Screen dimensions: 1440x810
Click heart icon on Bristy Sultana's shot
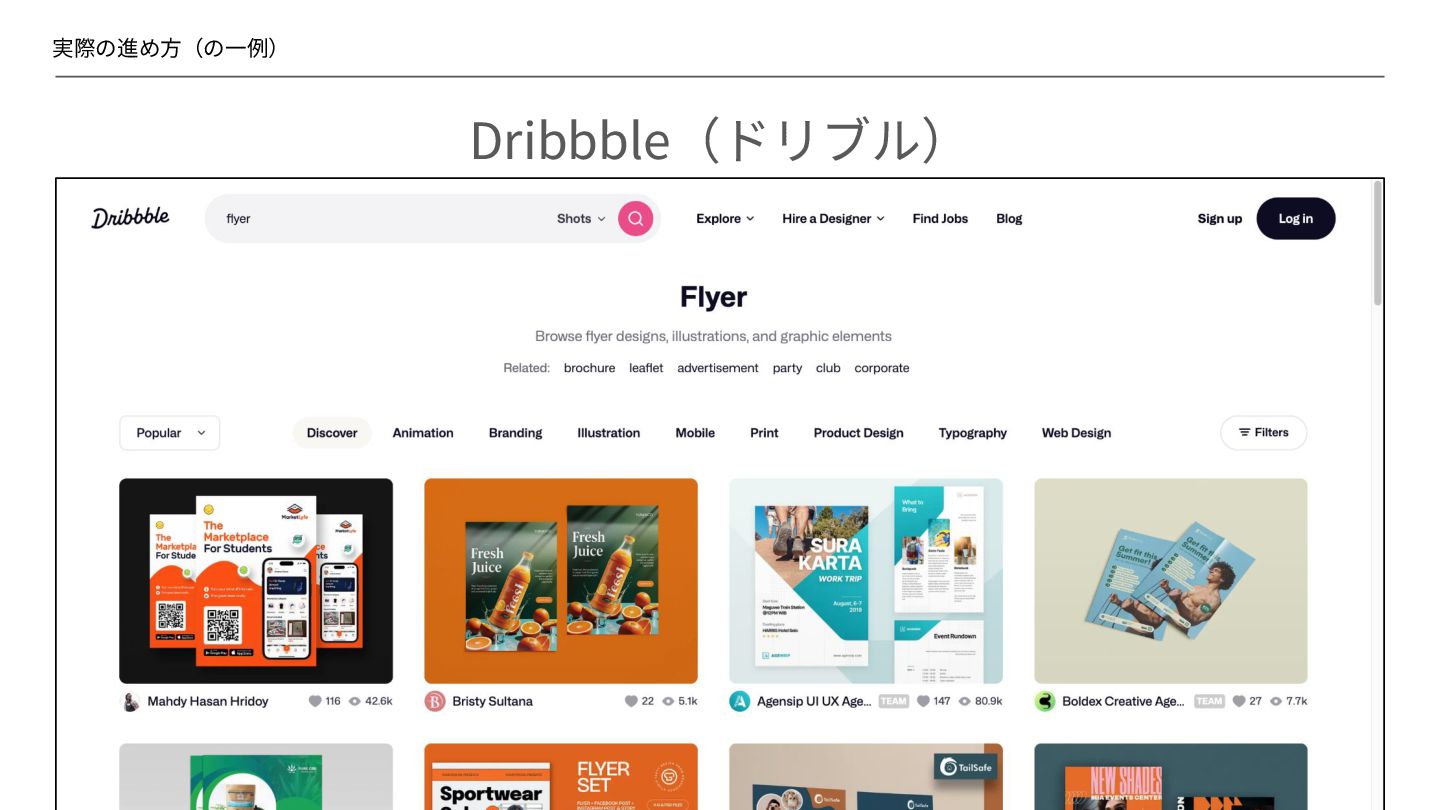pos(631,701)
